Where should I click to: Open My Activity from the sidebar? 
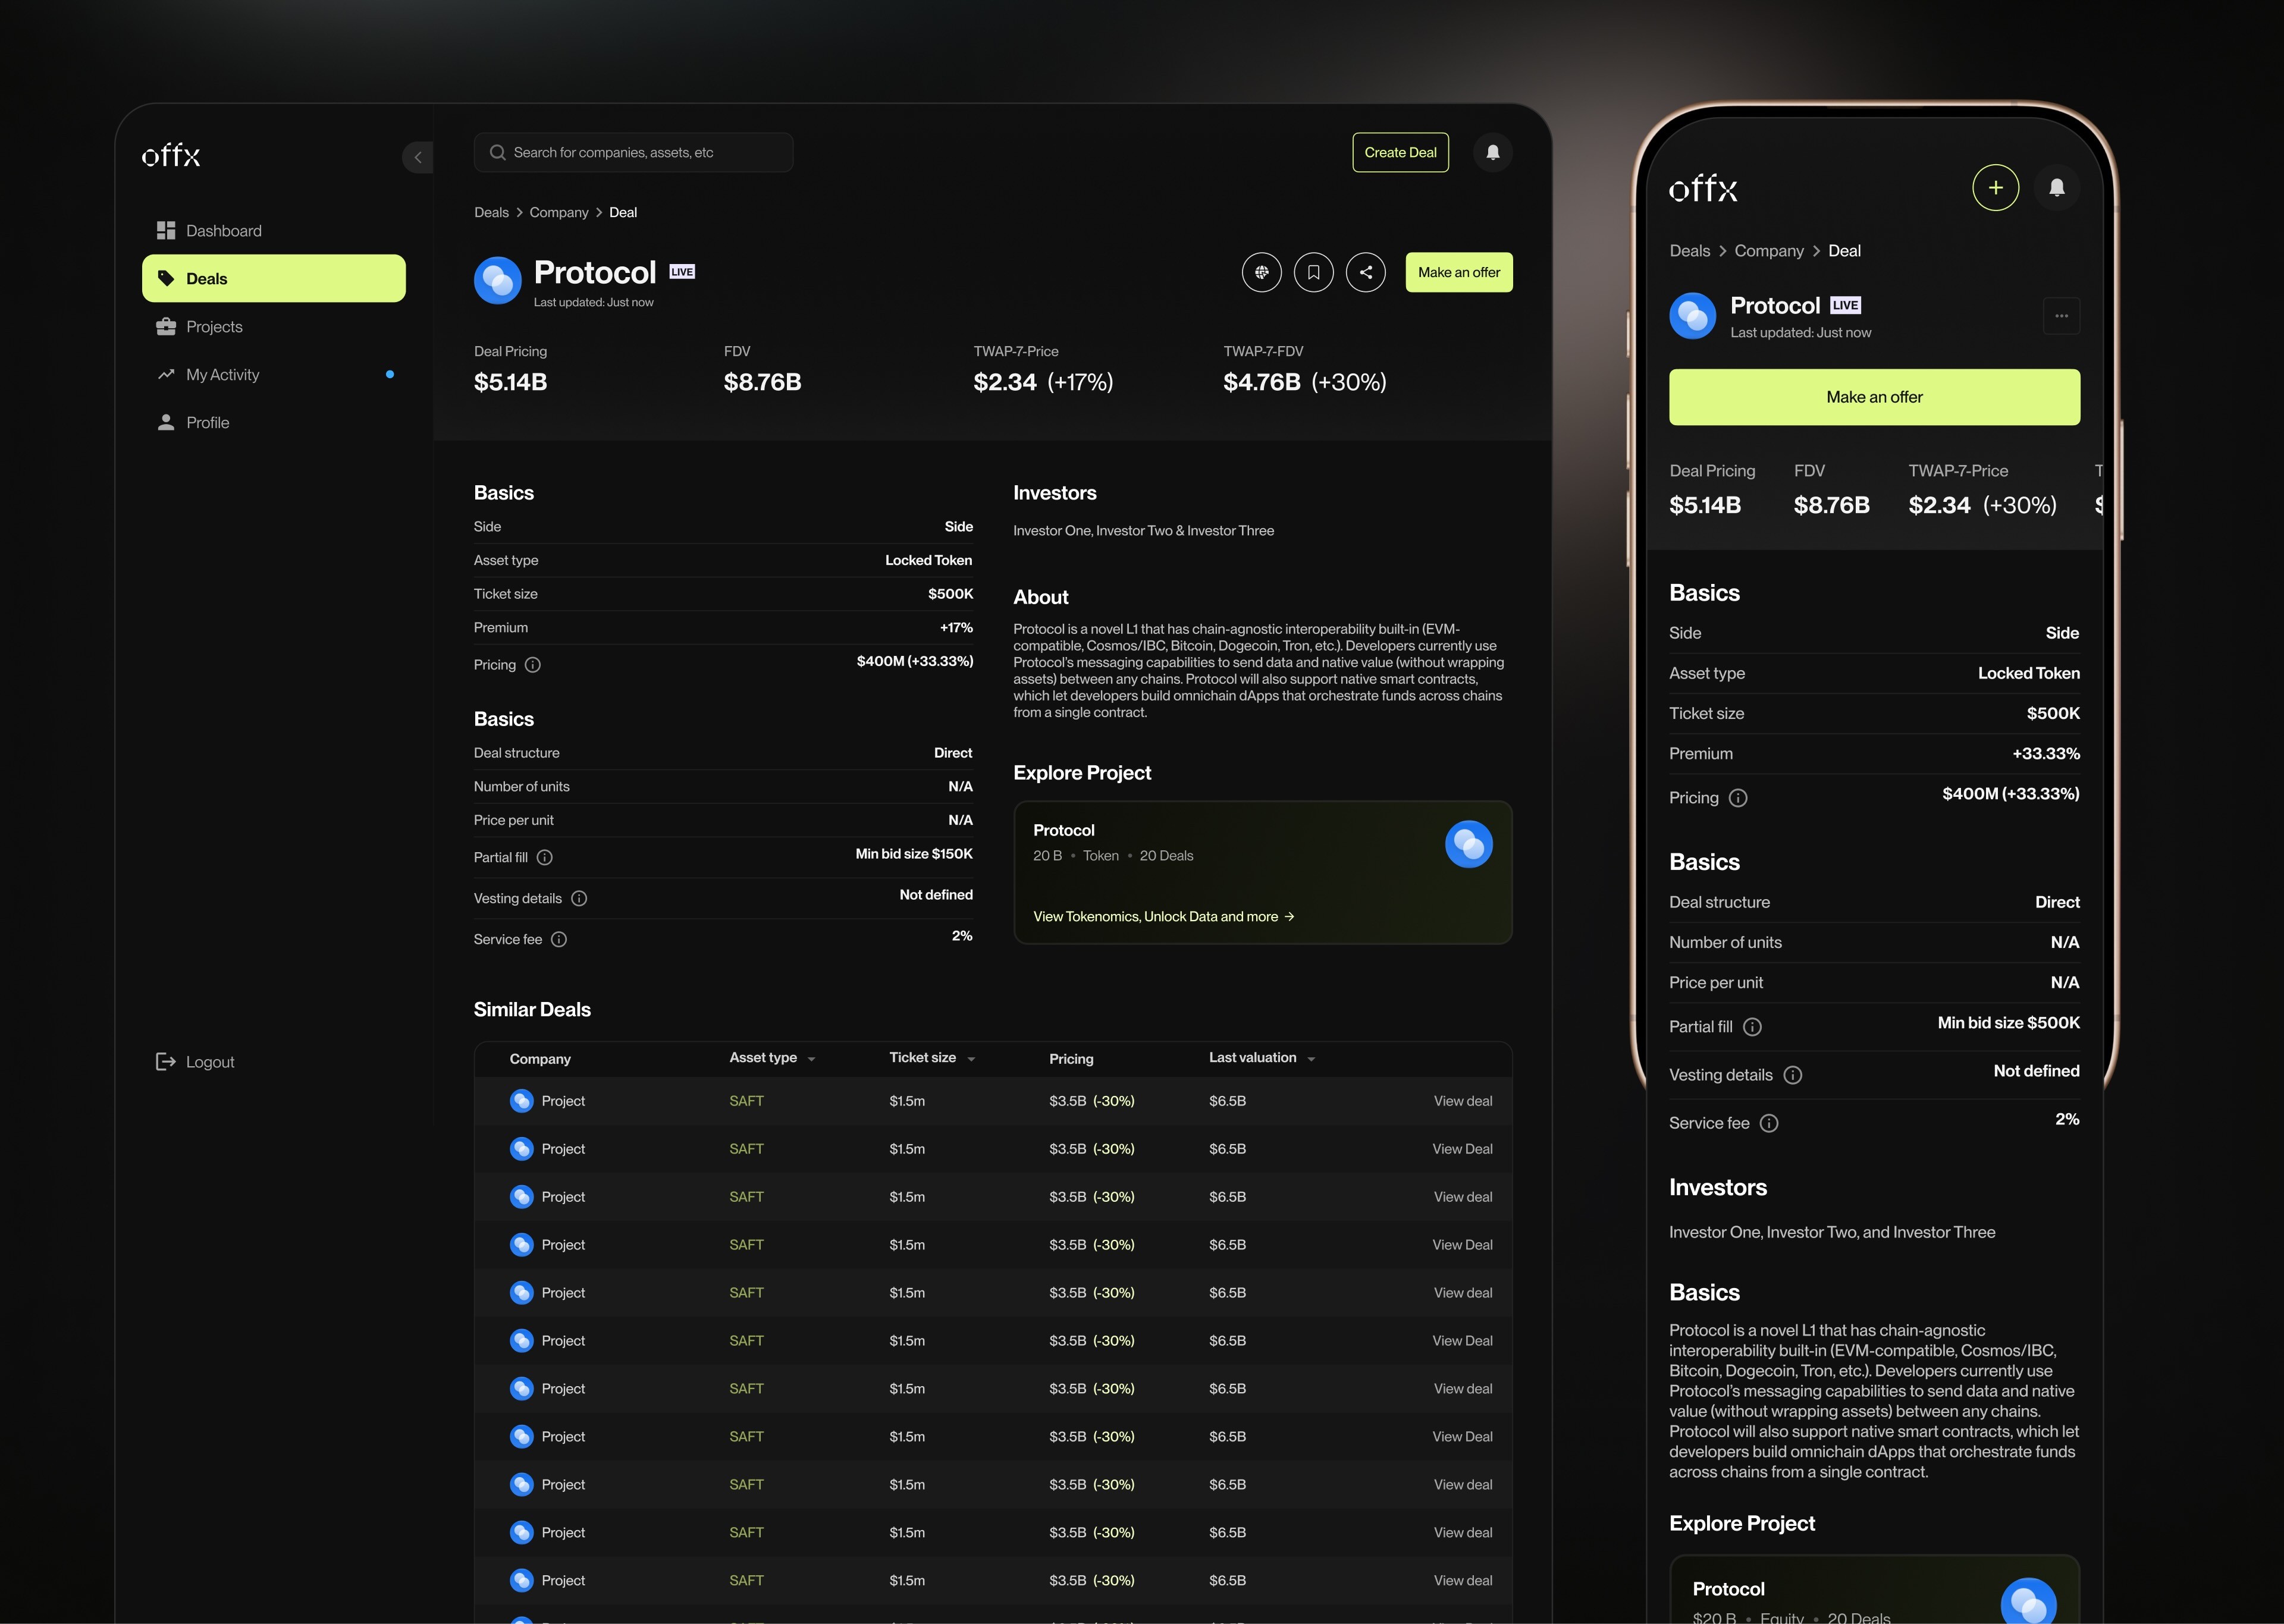222,375
